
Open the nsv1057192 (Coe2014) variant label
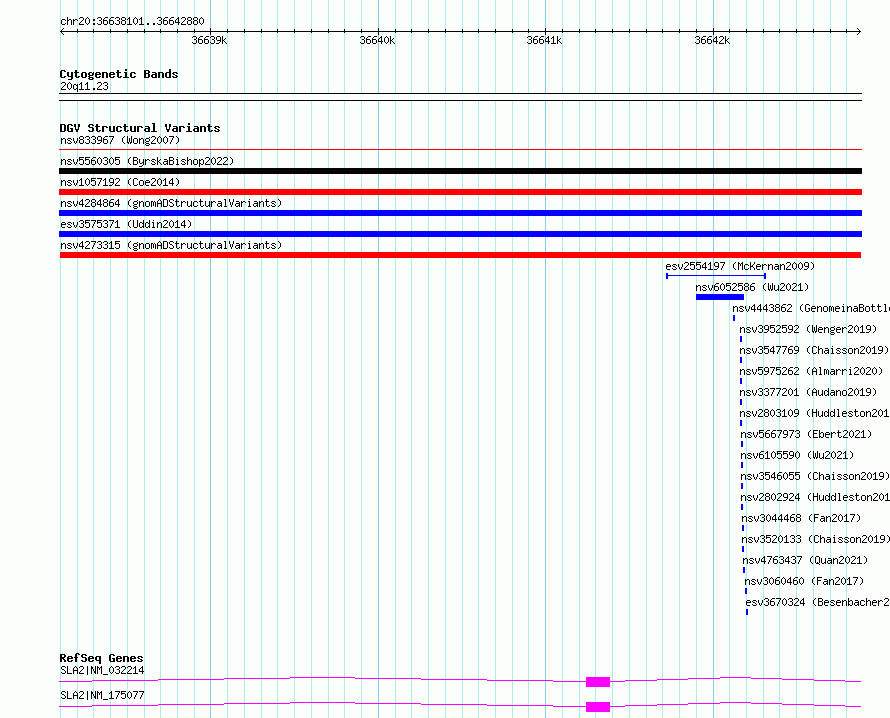pos(120,182)
